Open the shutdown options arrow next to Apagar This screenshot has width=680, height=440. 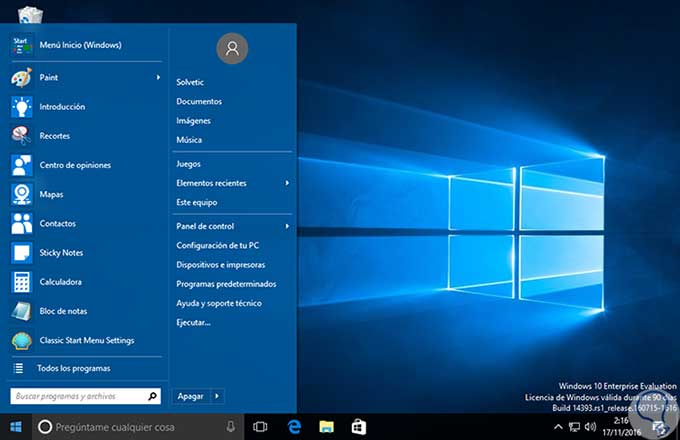click(217, 396)
